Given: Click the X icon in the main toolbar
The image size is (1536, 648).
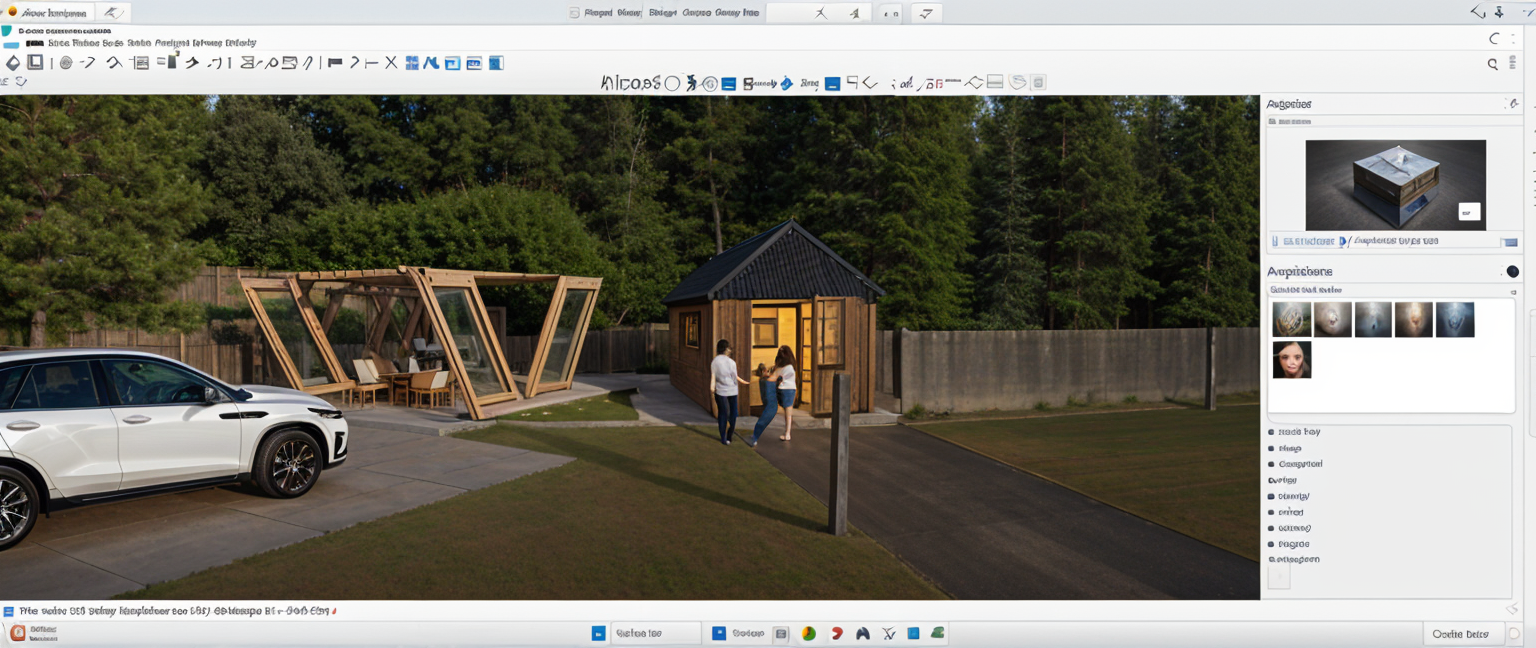Looking at the screenshot, I should click(390, 63).
